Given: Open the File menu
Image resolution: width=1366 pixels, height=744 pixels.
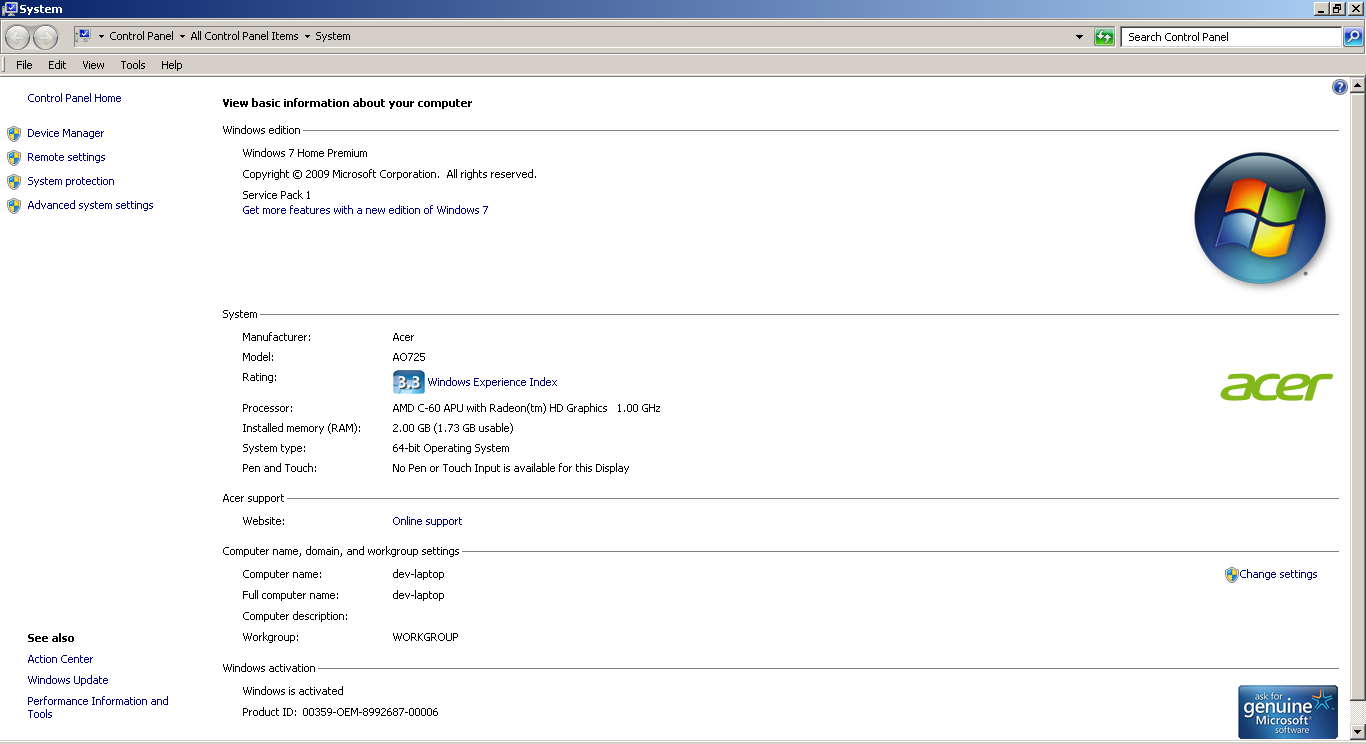Looking at the screenshot, I should click(x=24, y=65).
